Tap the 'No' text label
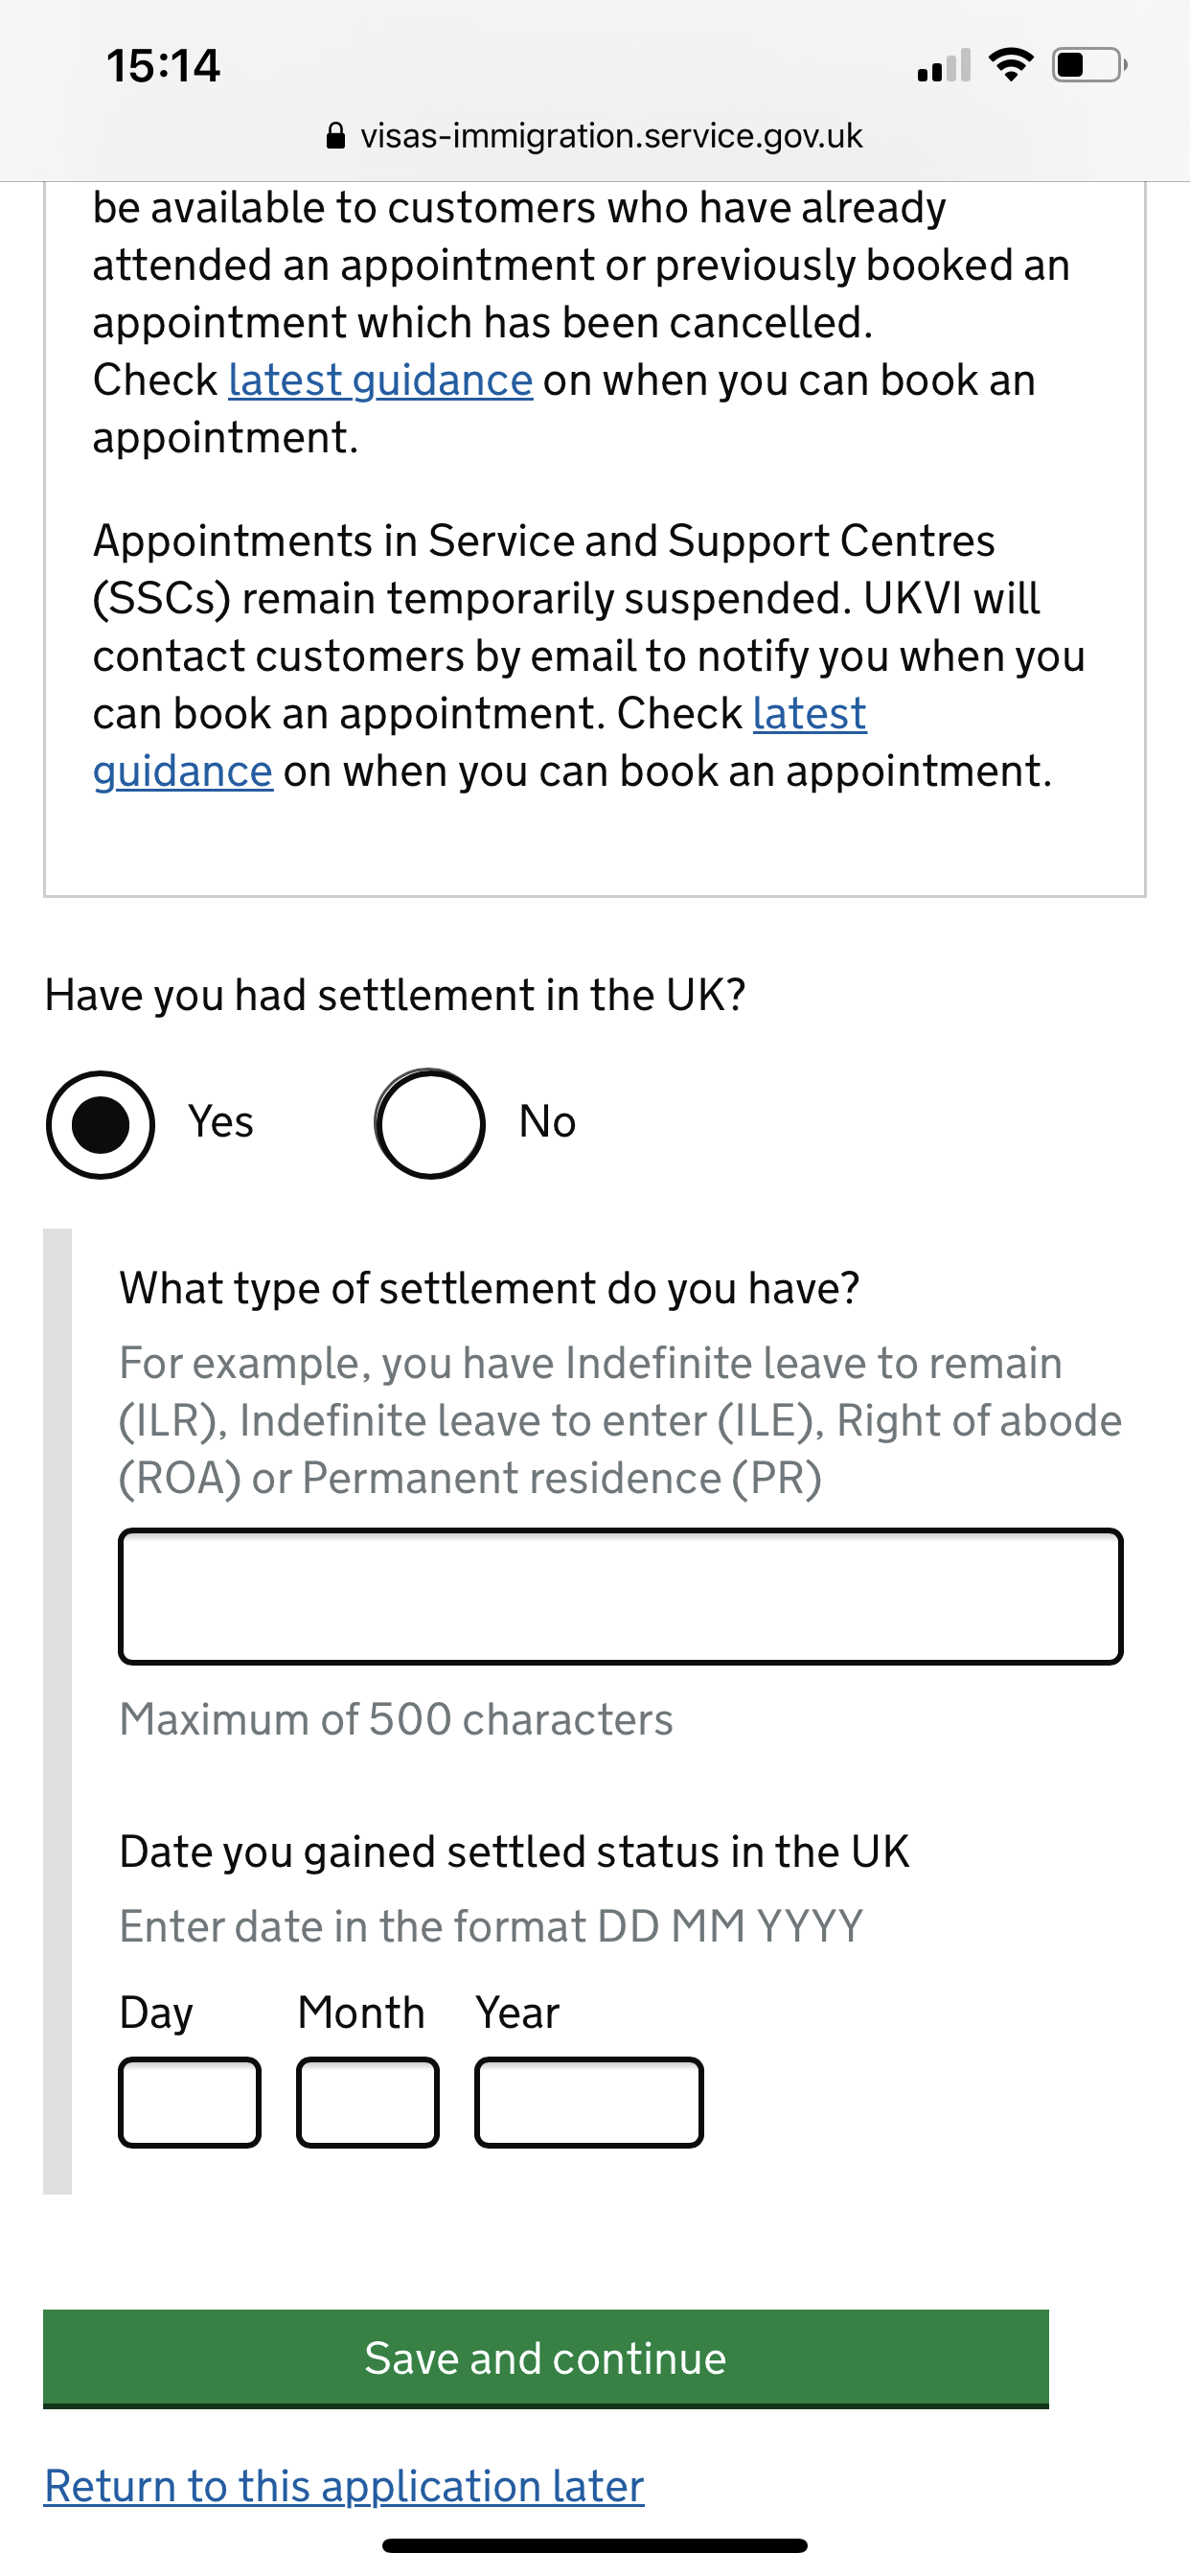Screen dimensions: 1190x2576 547,1122
